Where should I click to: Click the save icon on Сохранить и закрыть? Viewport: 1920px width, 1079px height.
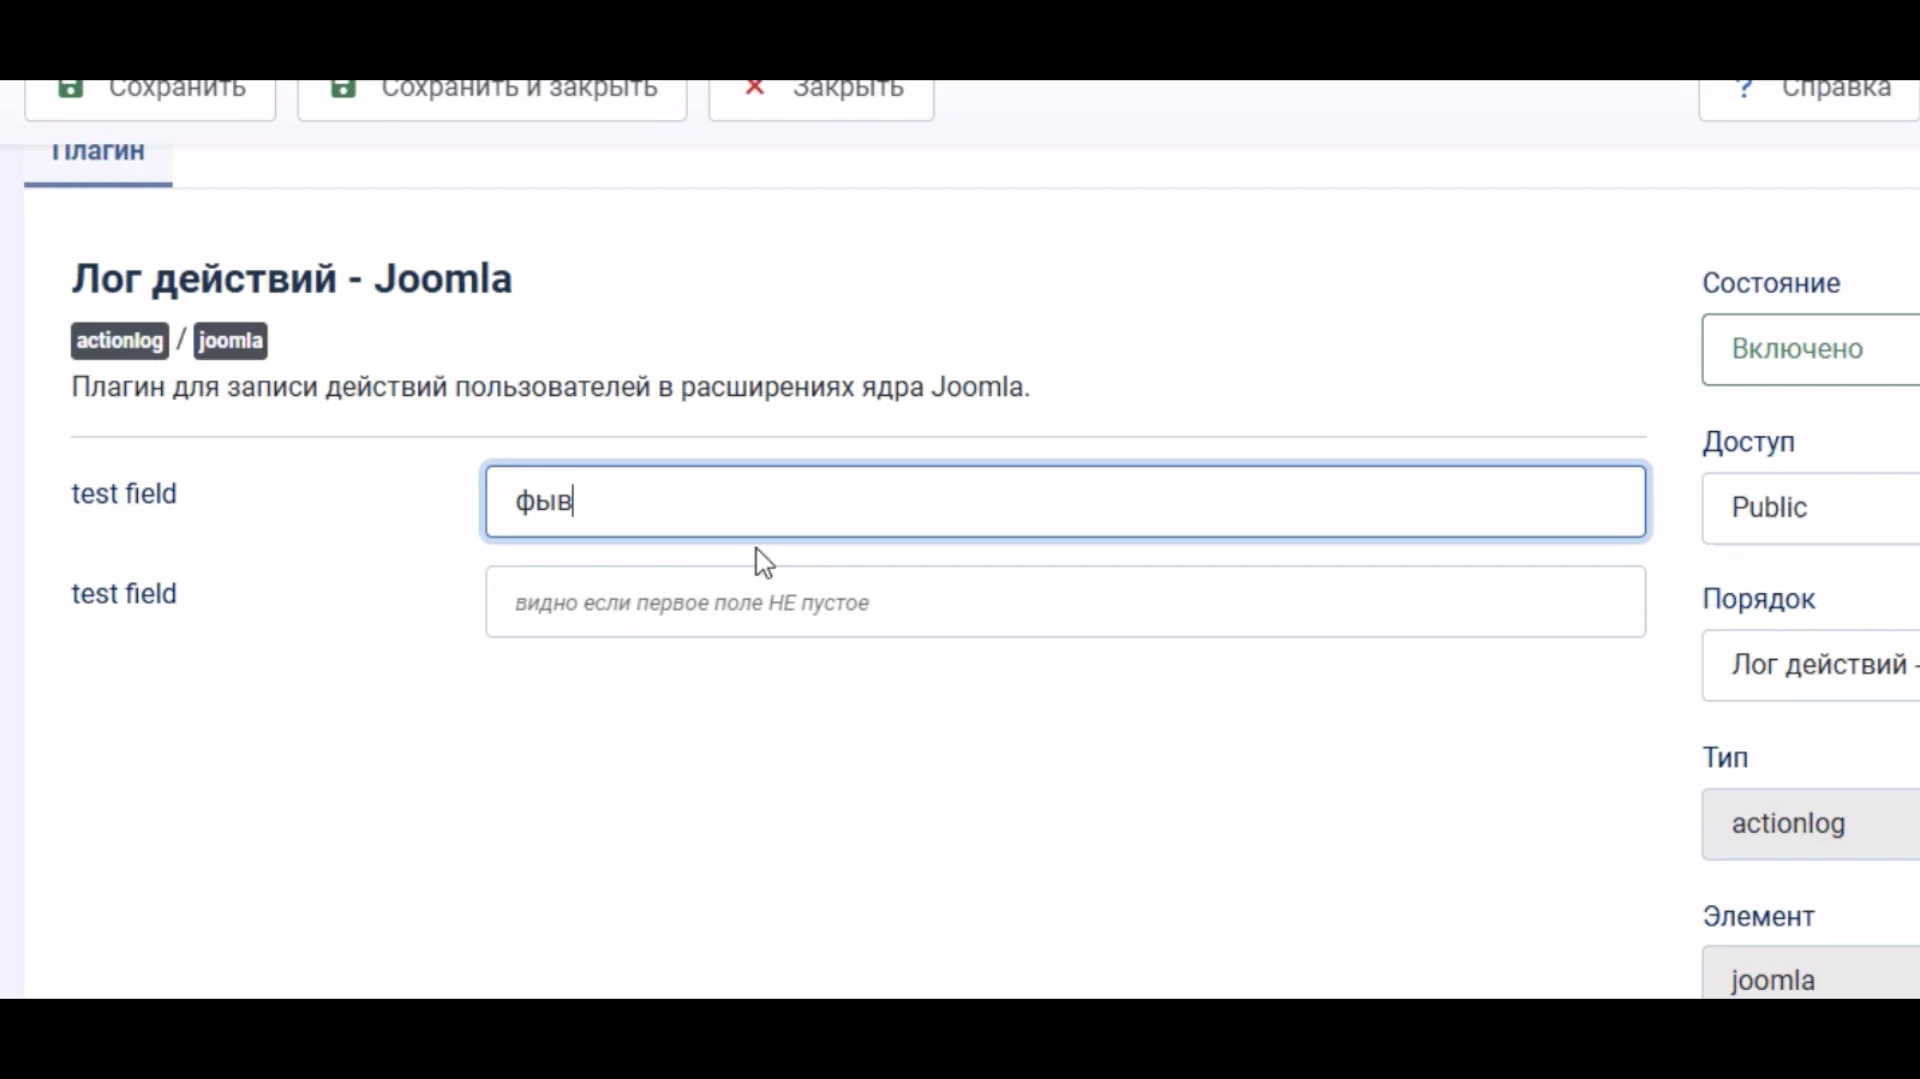(x=343, y=89)
